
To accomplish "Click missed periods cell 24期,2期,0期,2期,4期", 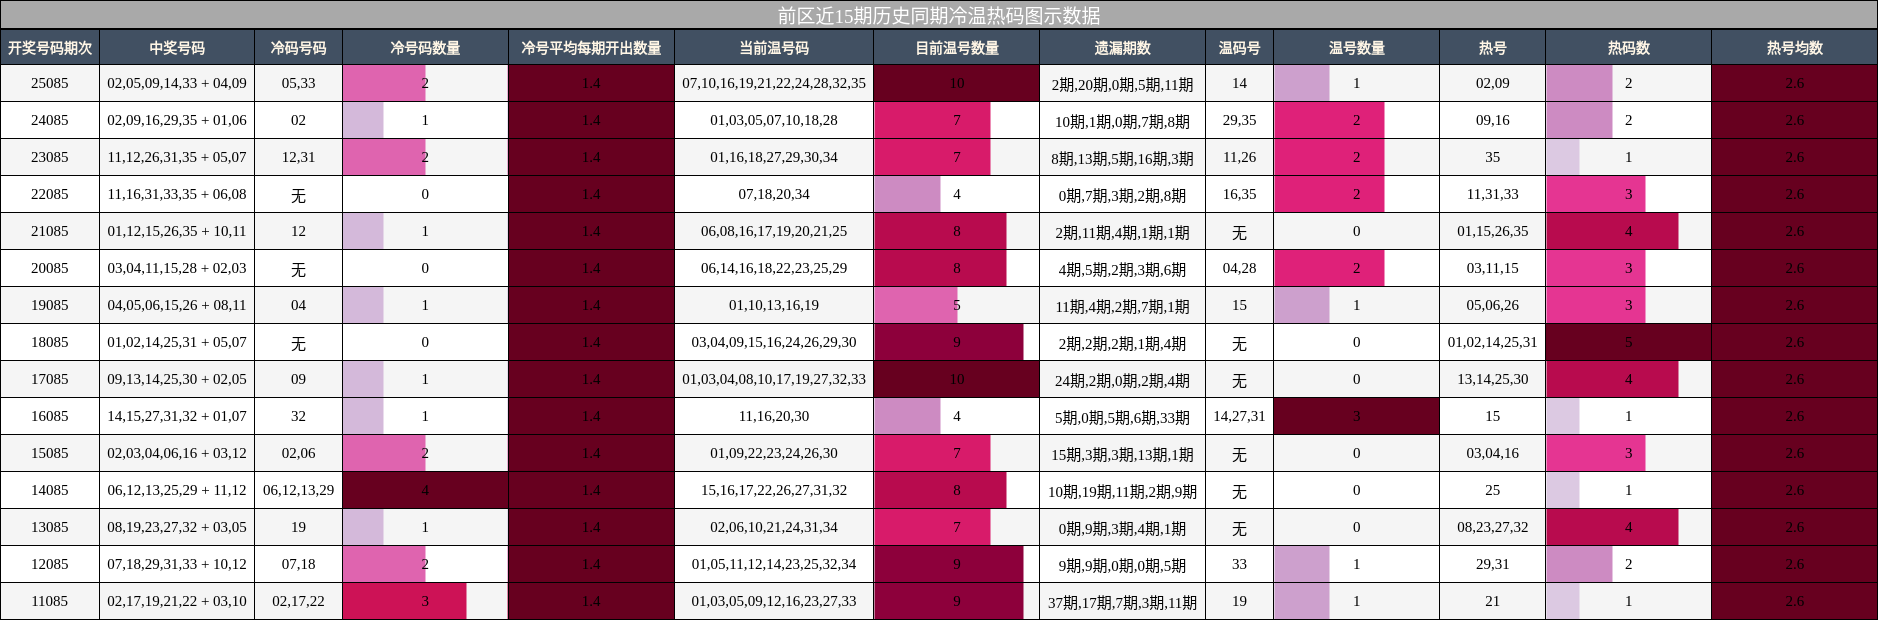I will pyautogui.click(x=1122, y=379).
